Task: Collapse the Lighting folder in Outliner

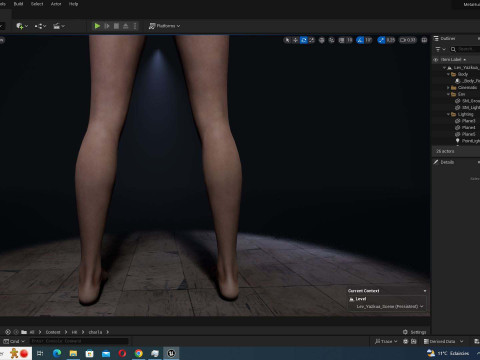Action: [448, 114]
